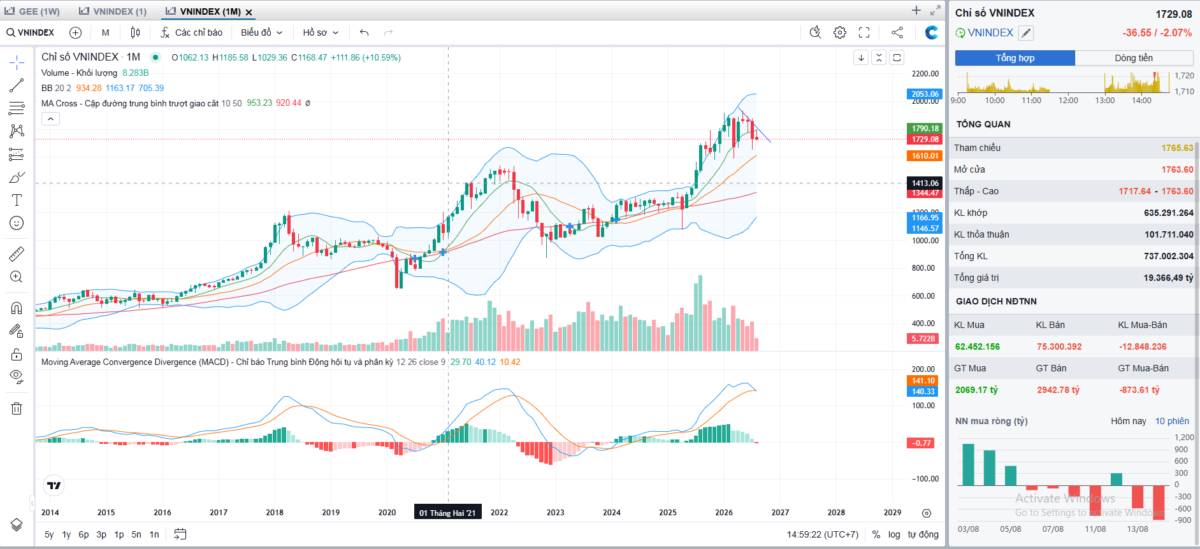The width and height of the screenshot is (1200, 549).
Task: Open the forecasting and measurement tool group
Action: click(x=16, y=154)
